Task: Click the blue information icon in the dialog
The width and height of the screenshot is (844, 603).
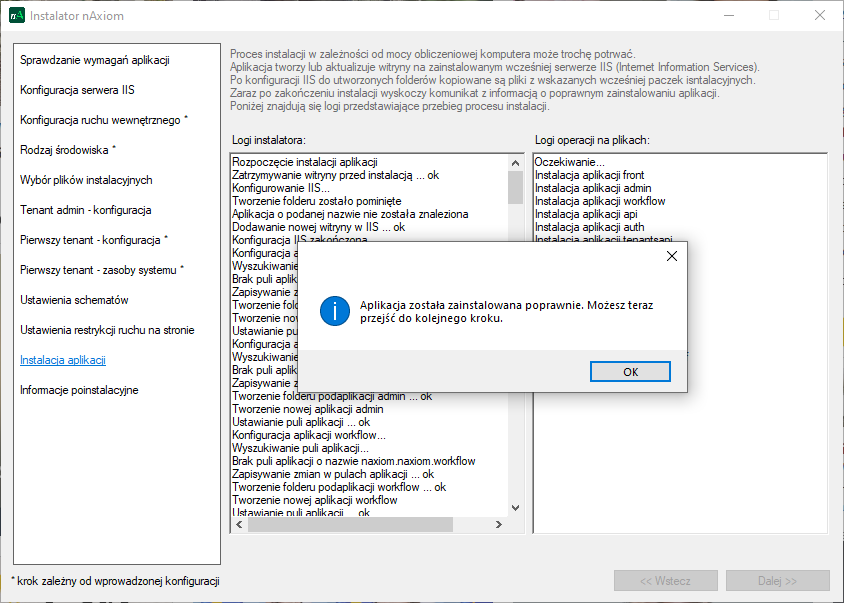Action: point(335,311)
